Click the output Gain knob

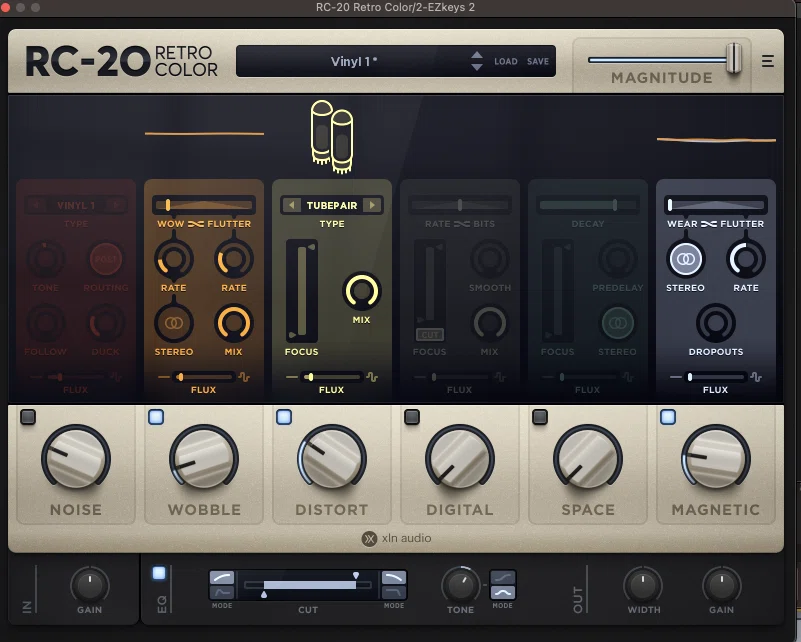pyautogui.click(x=721, y=585)
